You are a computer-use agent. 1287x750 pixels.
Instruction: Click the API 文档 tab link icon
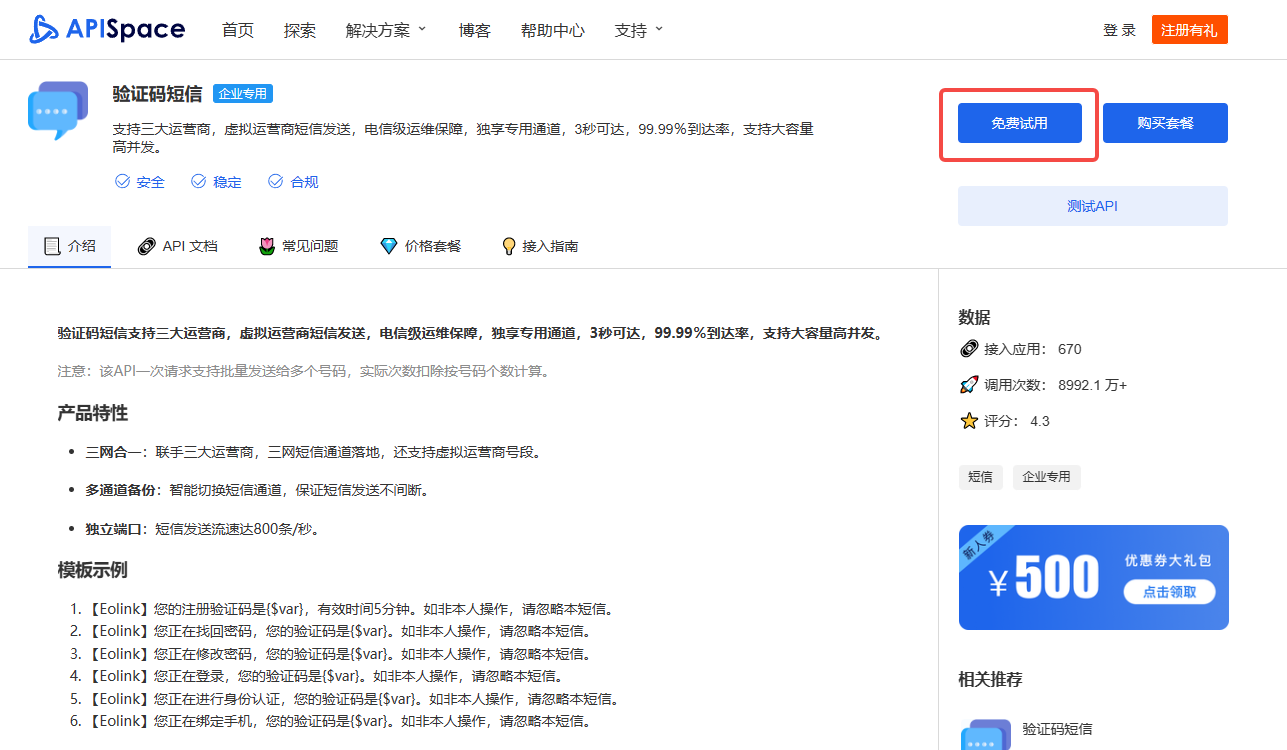pyautogui.click(x=146, y=246)
